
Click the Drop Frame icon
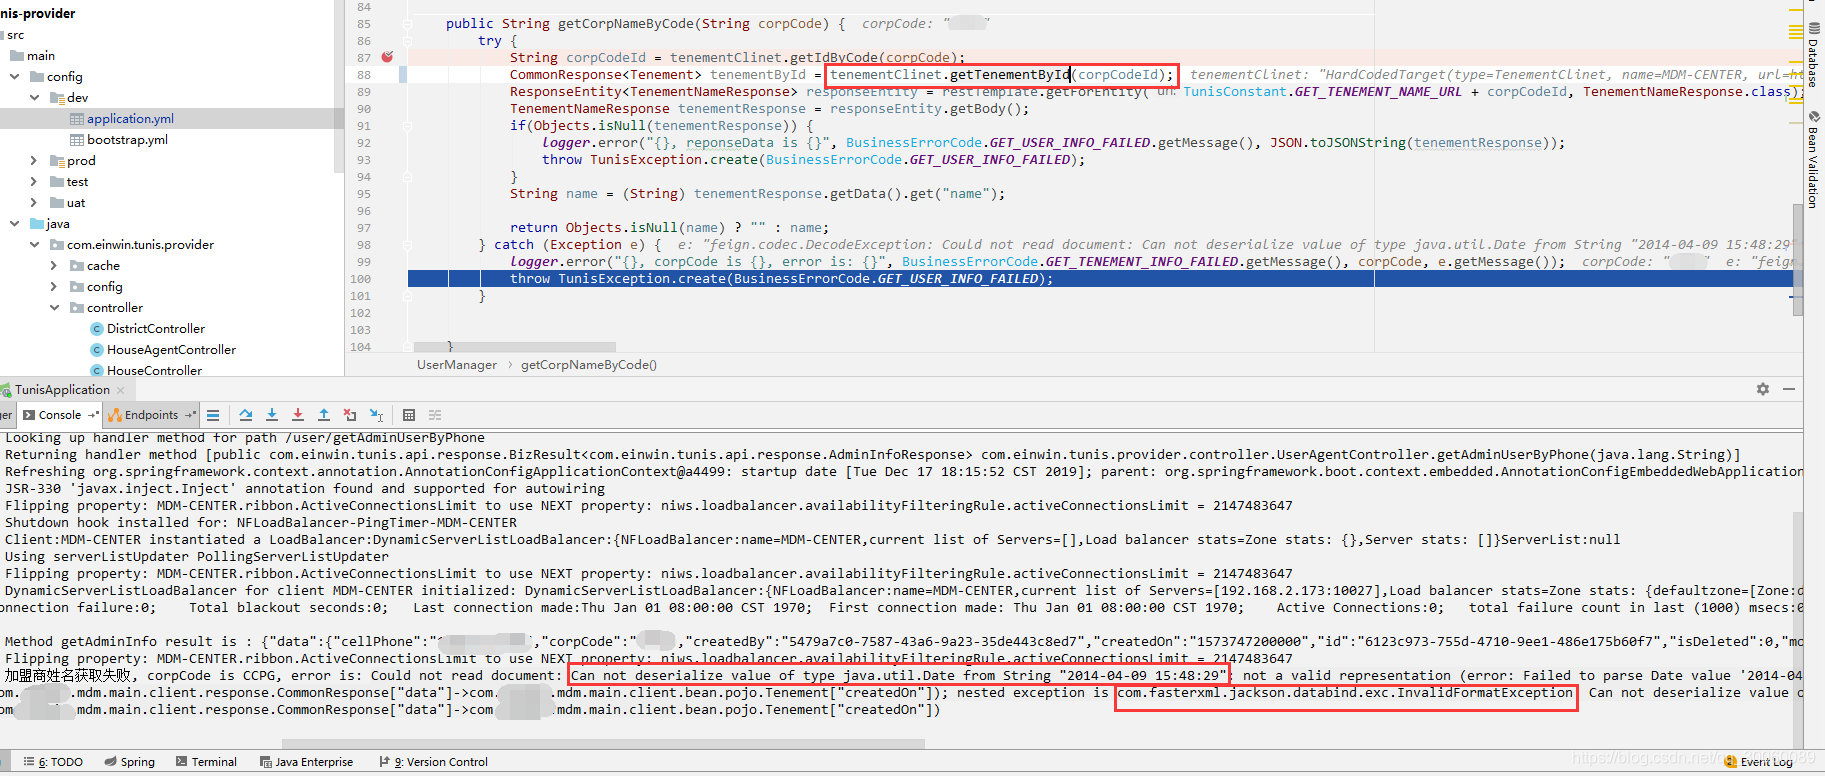point(350,415)
